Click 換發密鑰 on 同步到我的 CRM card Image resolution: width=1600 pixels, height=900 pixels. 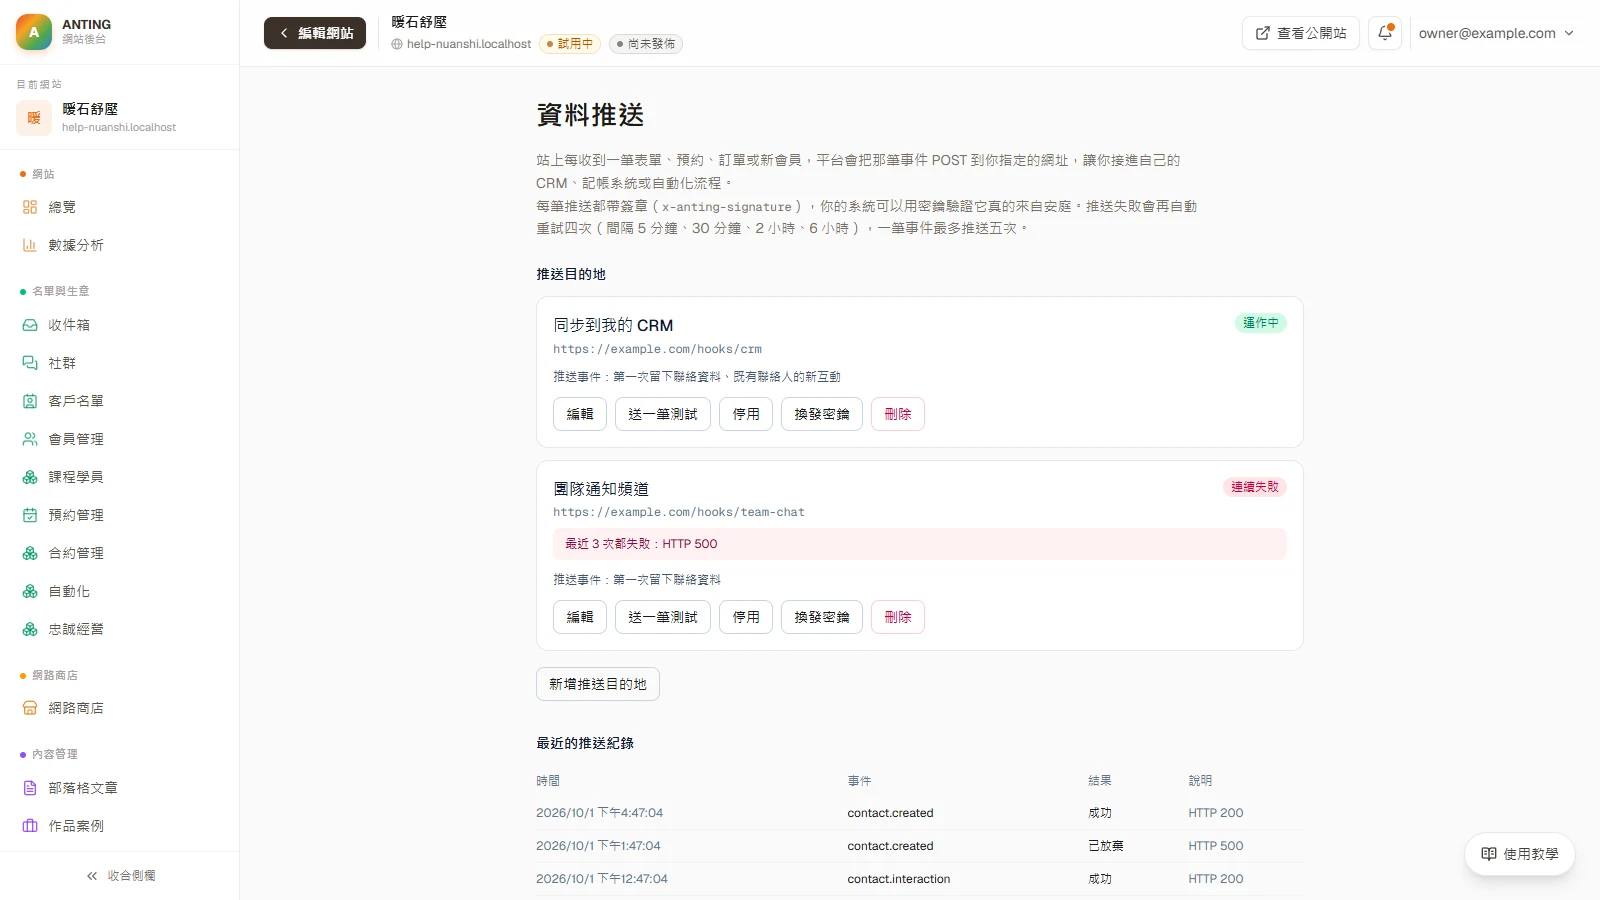coord(822,414)
